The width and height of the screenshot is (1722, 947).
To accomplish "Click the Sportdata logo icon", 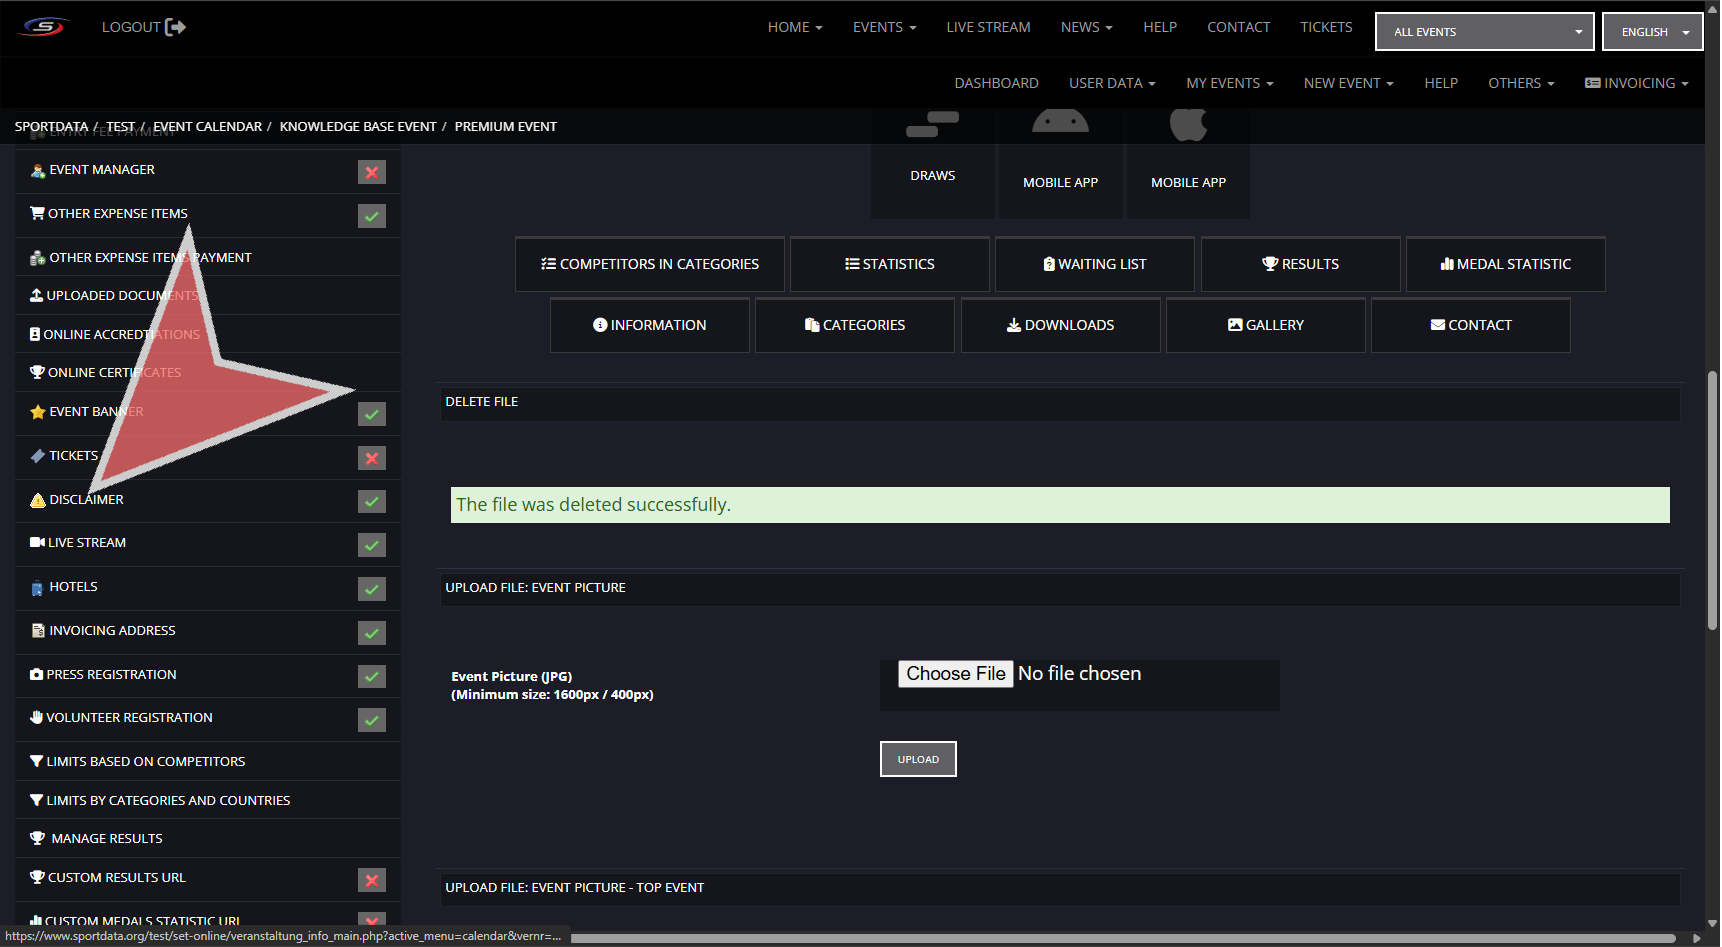I will tap(44, 27).
